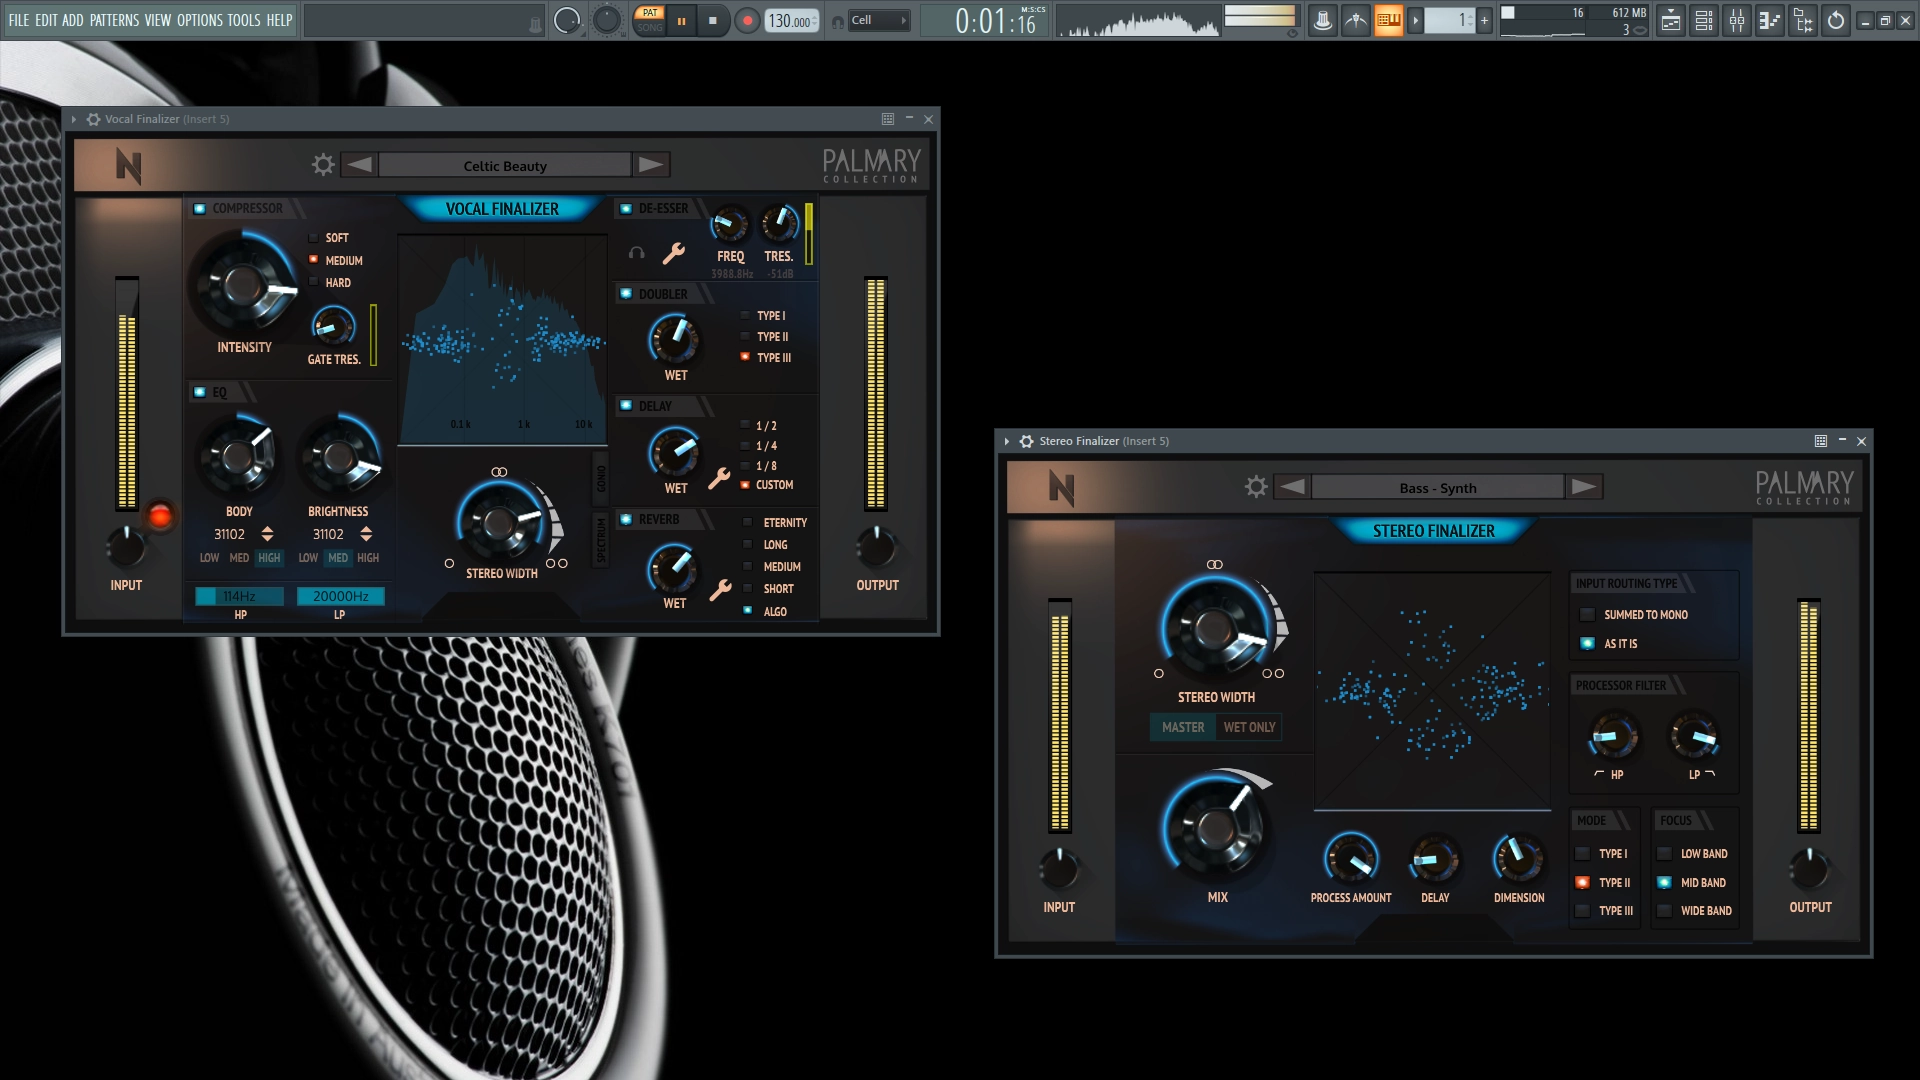
Task: Open Bass - Synth preset selector
Action: pos(1438,487)
